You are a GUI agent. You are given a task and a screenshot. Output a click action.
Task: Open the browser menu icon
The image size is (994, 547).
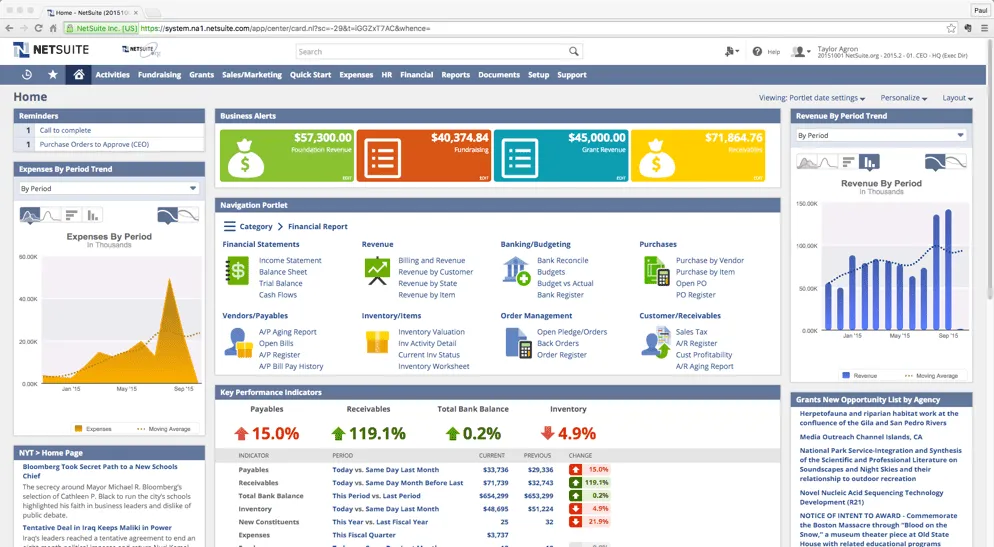984,28
